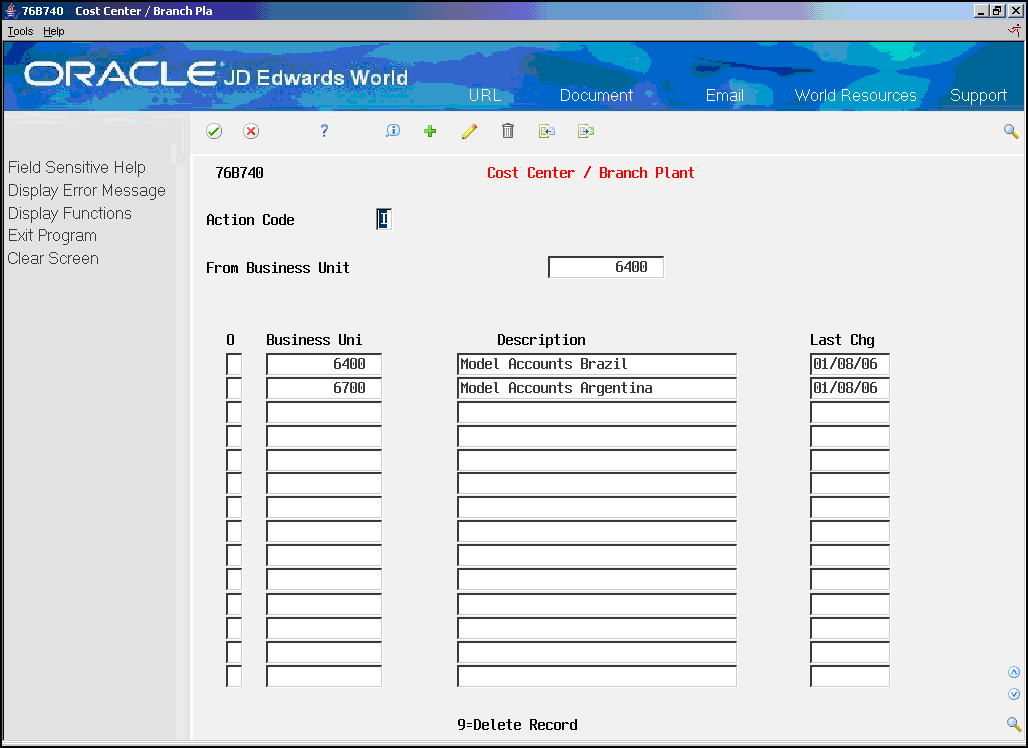
Task: Click the From Business Unit field
Action: (x=606, y=267)
